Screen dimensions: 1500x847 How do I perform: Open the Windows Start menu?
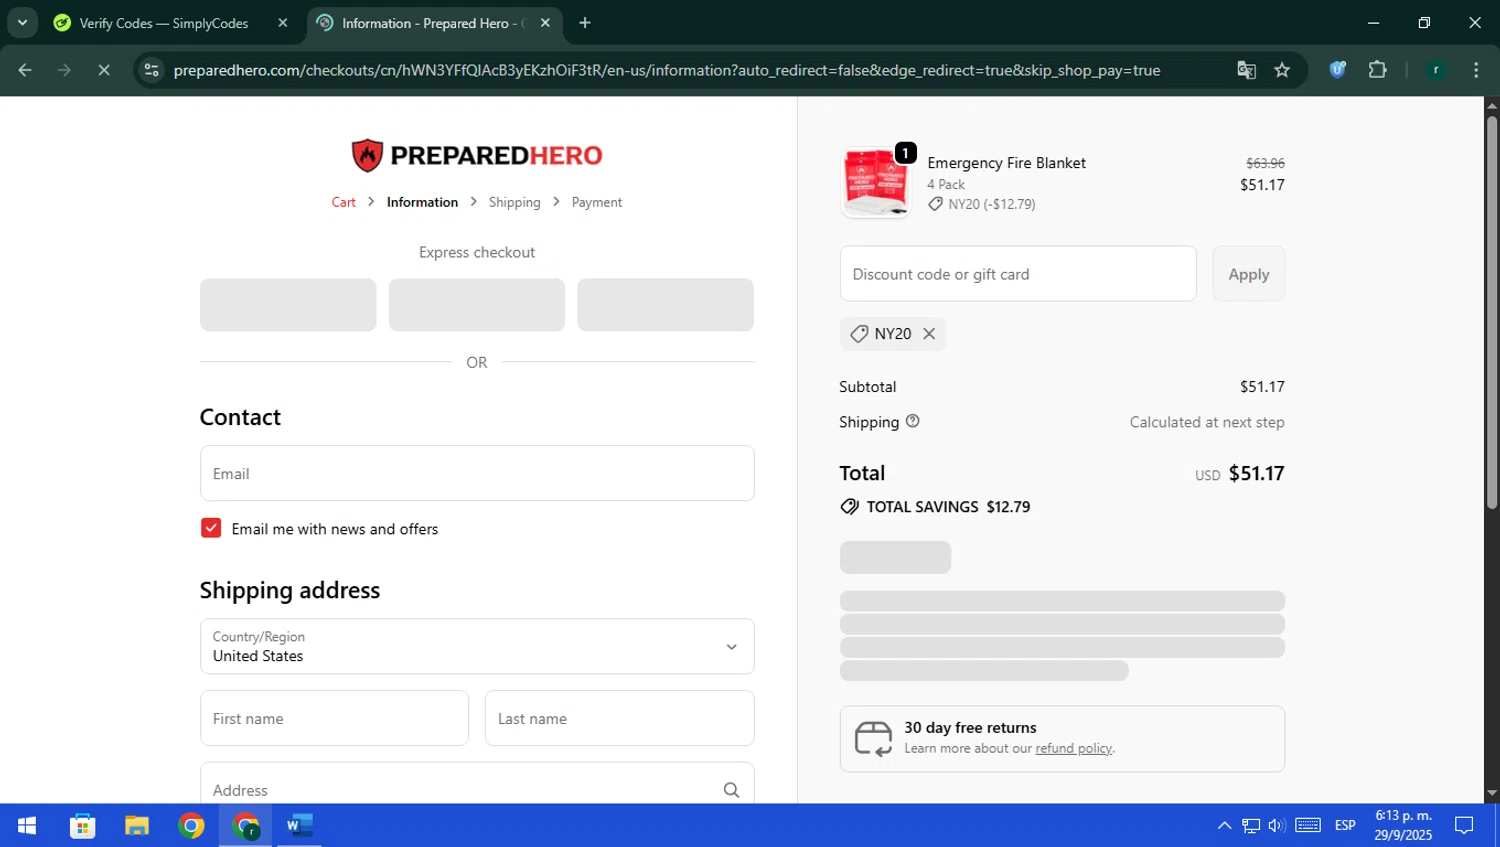27,826
